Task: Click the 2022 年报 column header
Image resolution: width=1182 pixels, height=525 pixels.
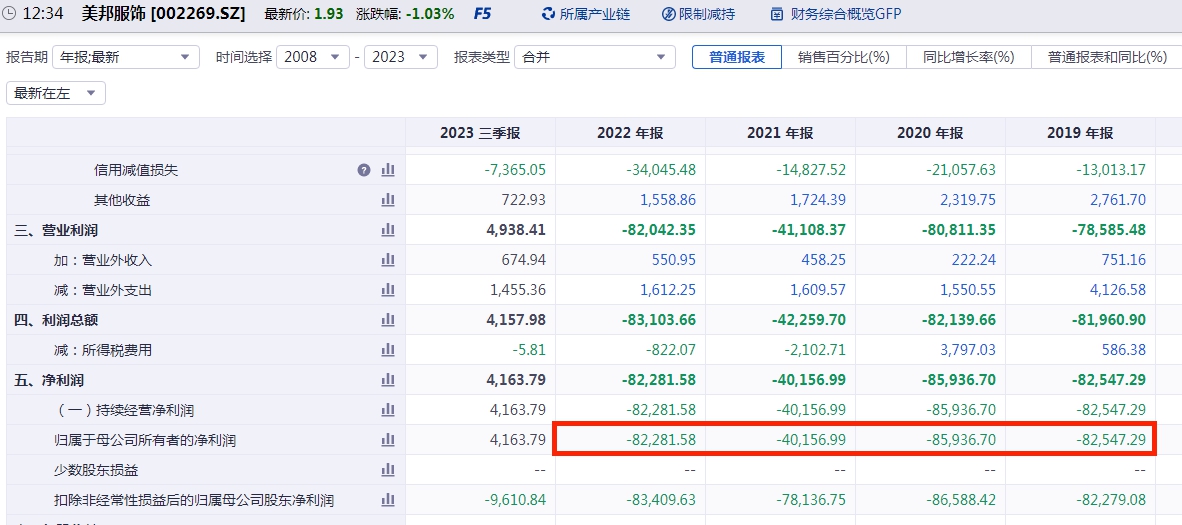Action: point(630,133)
